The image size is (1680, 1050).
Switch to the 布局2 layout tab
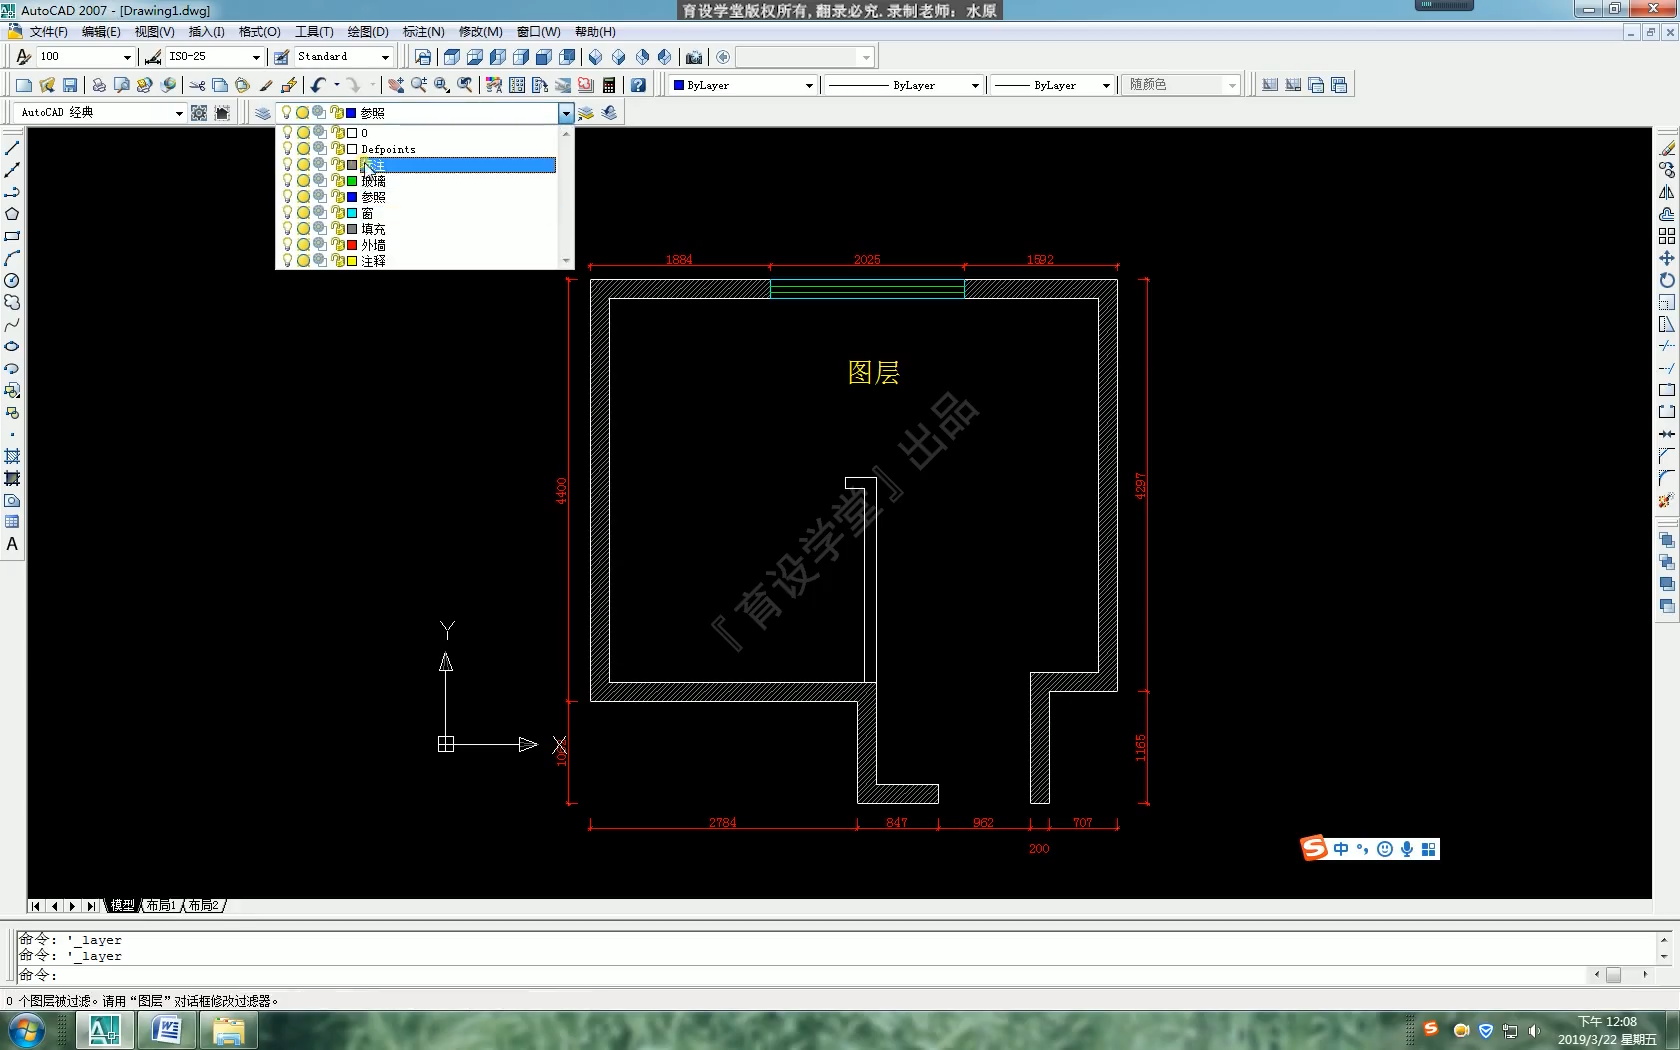point(204,905)
